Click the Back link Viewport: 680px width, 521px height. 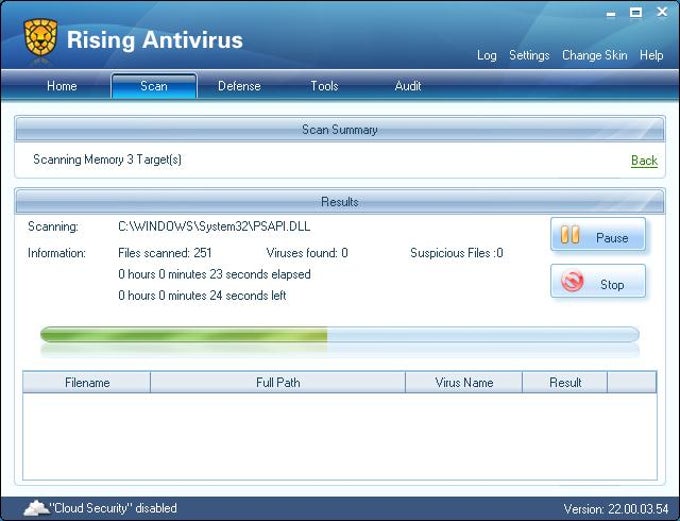[644, 161]
